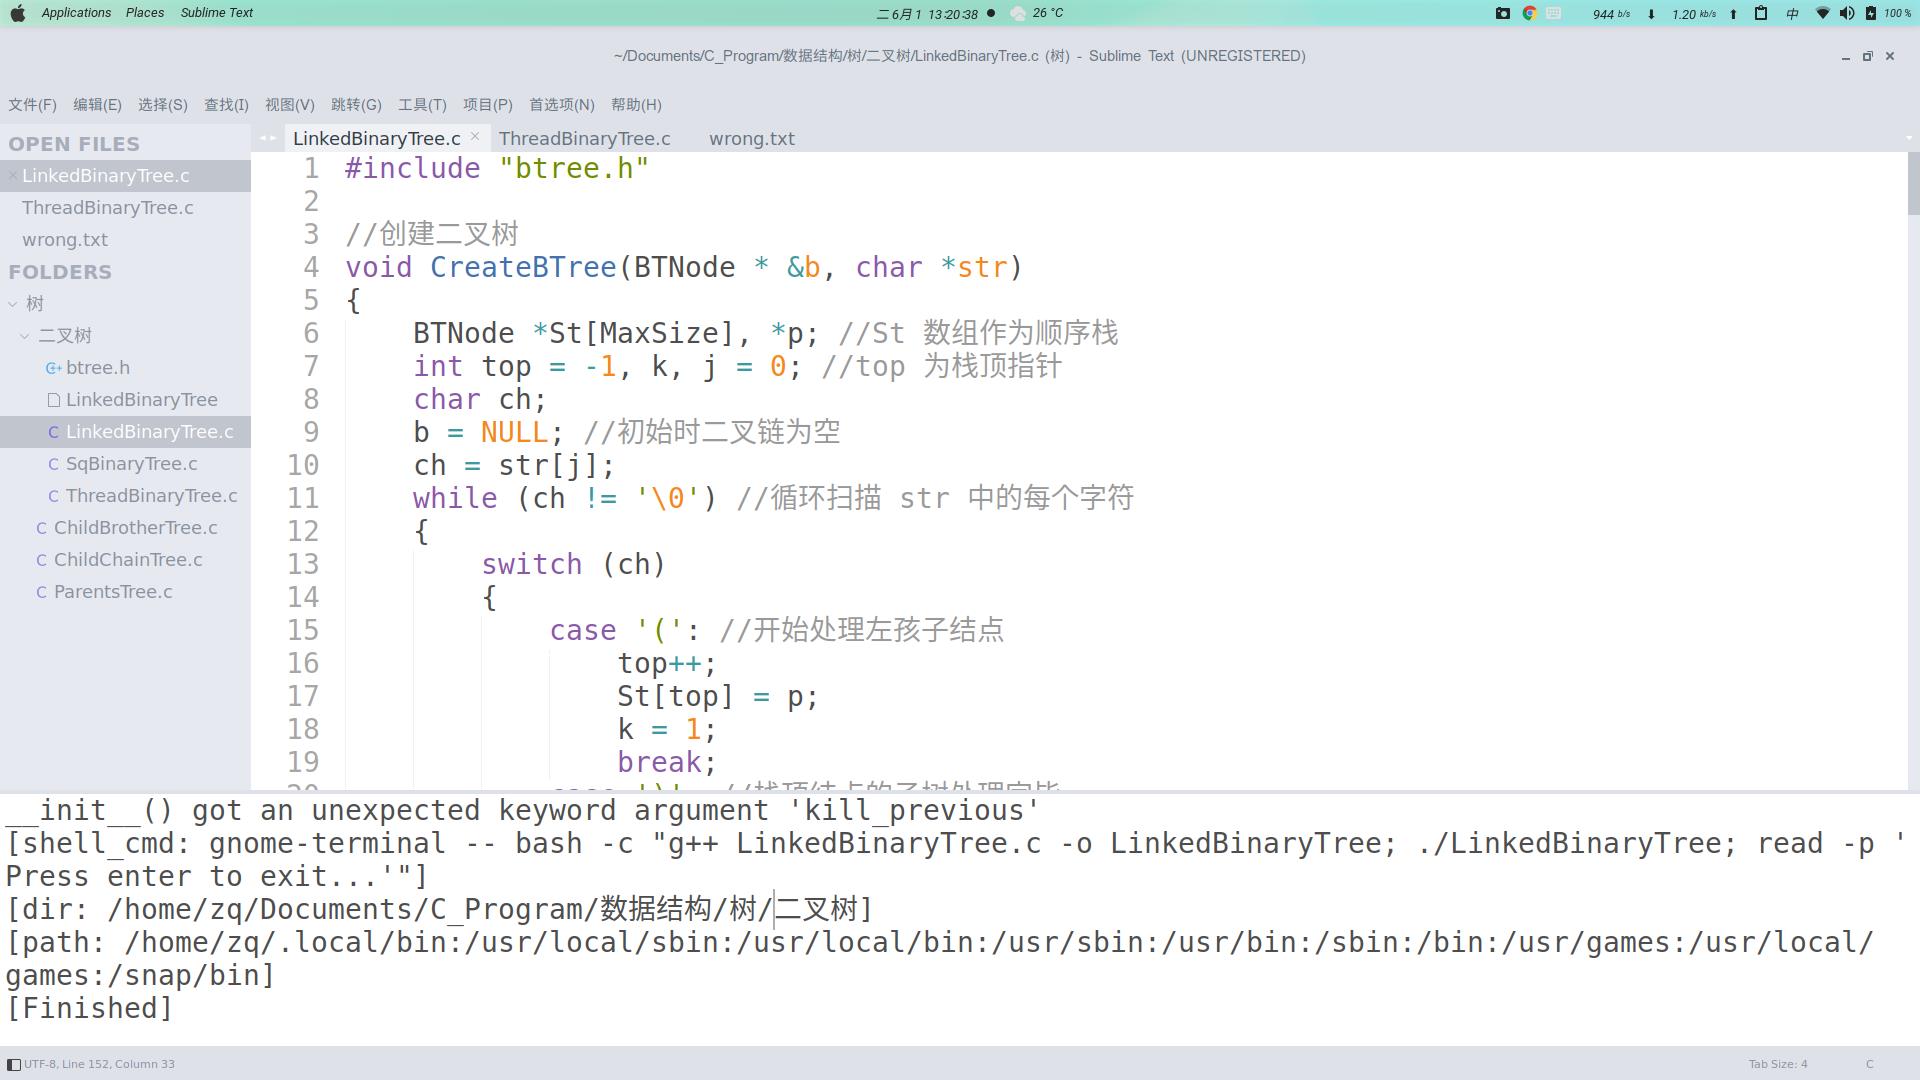This screenshot has height=1080, width=1920.
Task: Click the btree.h file type icon
Action: (53, 368)
